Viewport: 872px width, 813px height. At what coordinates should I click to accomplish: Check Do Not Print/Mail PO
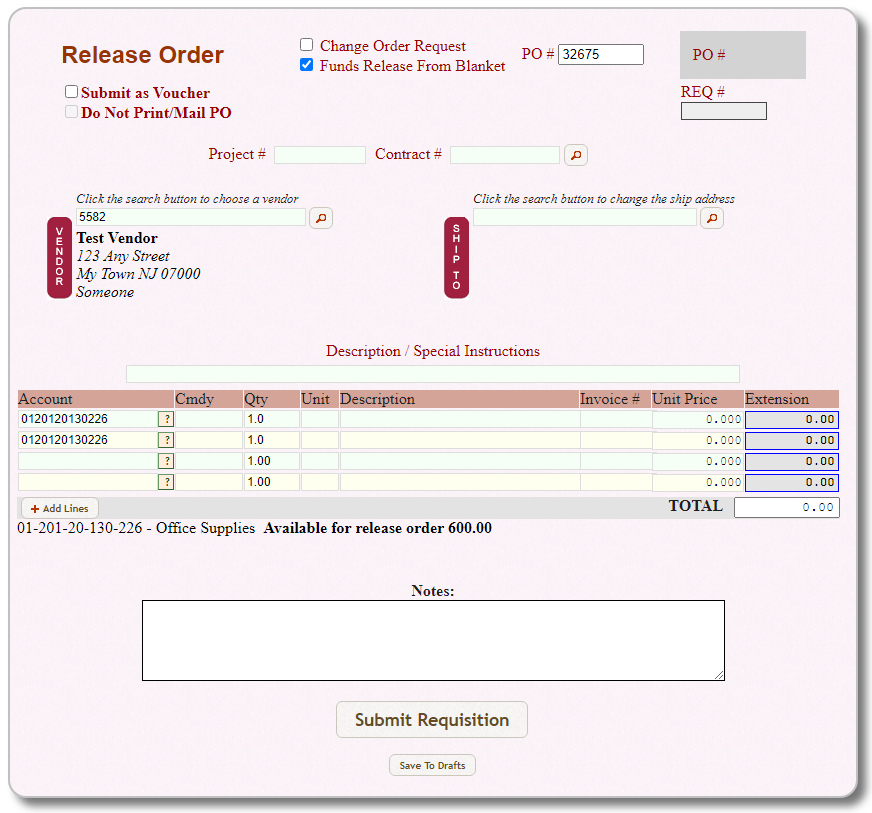pyautogui.click(x=71, y=112)
